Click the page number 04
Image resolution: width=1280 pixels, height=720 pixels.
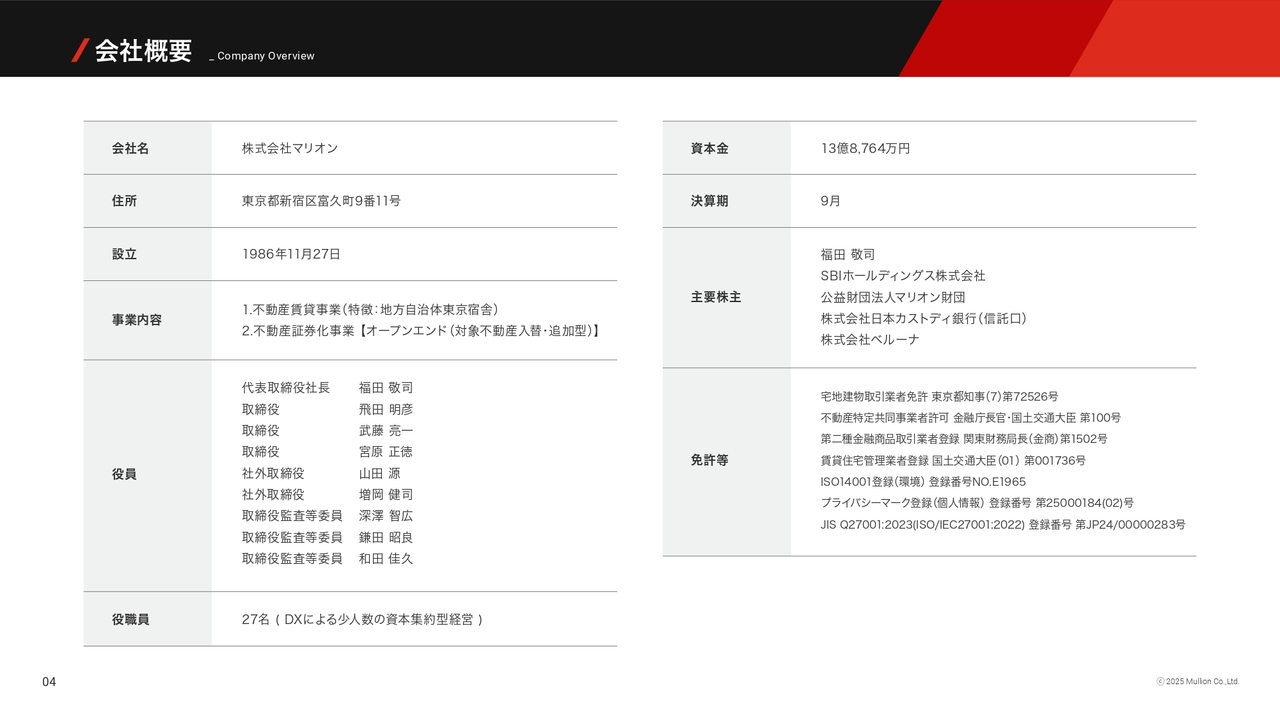49,682
